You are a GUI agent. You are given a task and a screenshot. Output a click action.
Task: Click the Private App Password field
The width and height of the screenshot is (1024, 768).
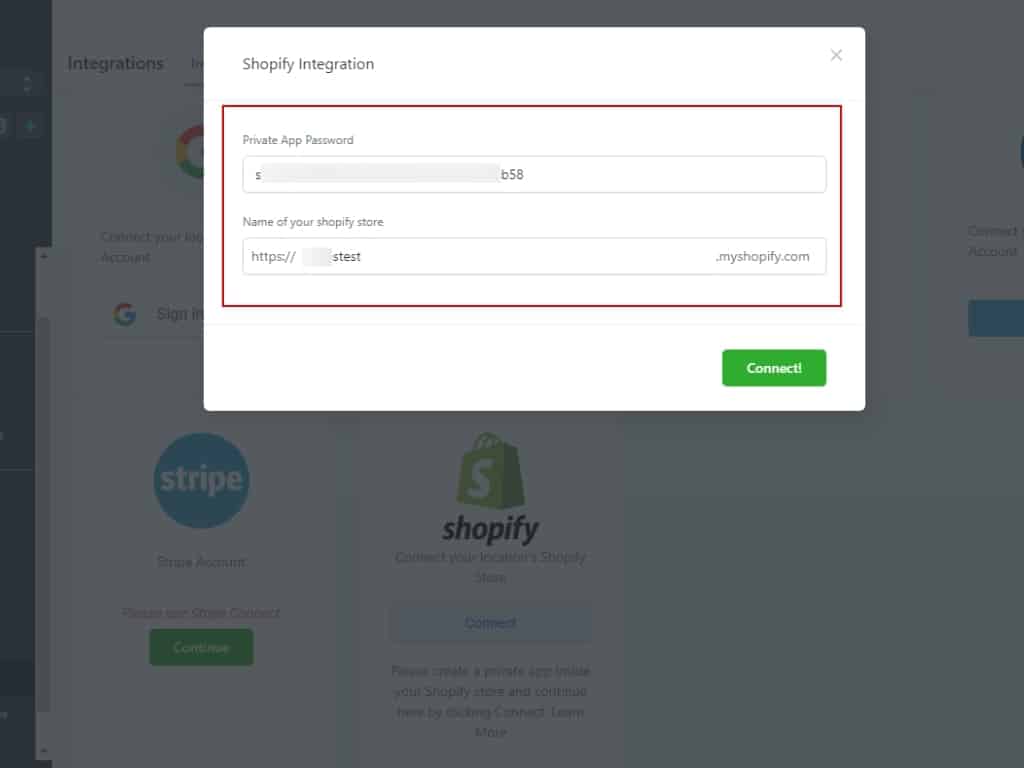tap(534, 174)
